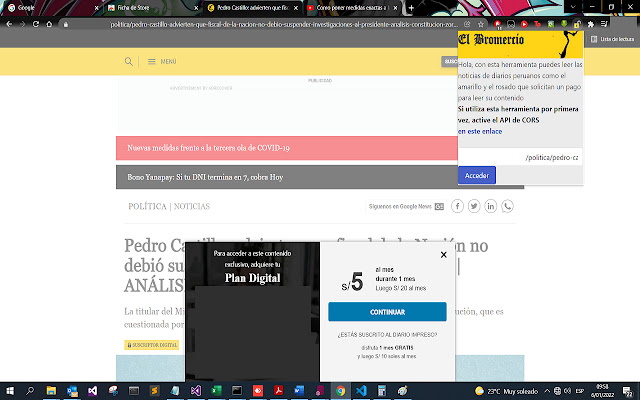Open the Windows notification center

[627, 391]
